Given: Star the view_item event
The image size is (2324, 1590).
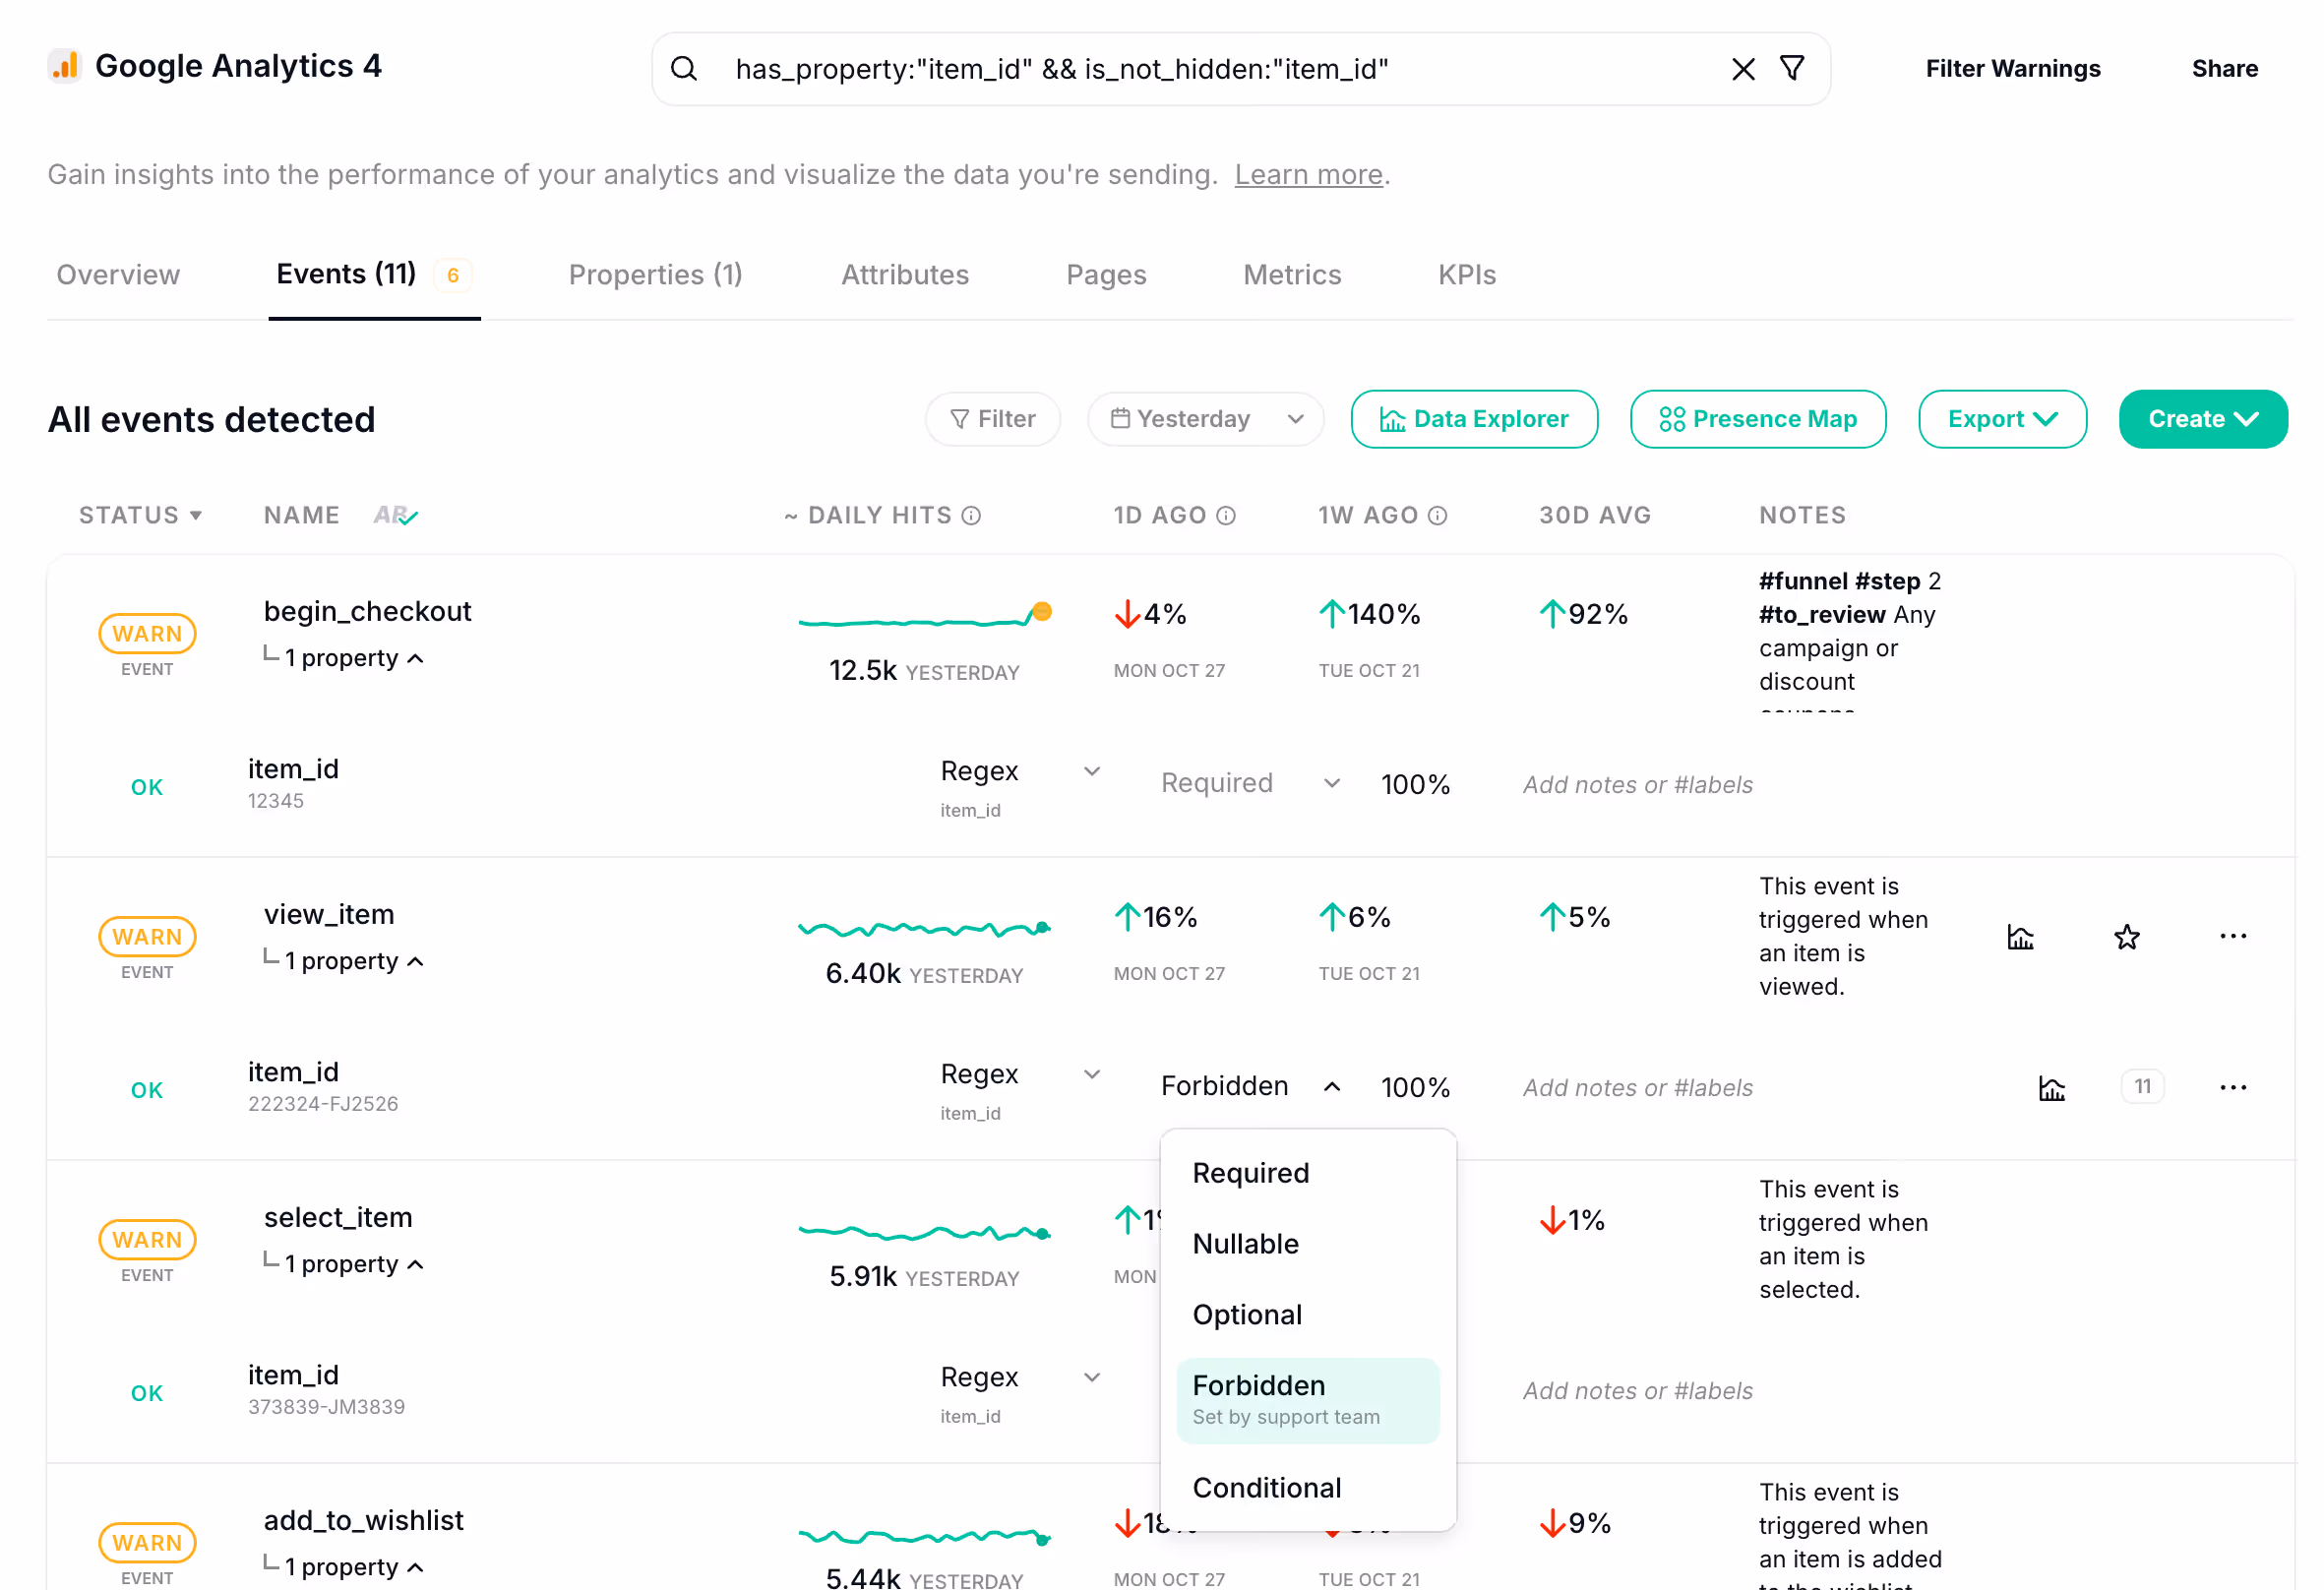Looking at the screenshot, I should 2126,937.
